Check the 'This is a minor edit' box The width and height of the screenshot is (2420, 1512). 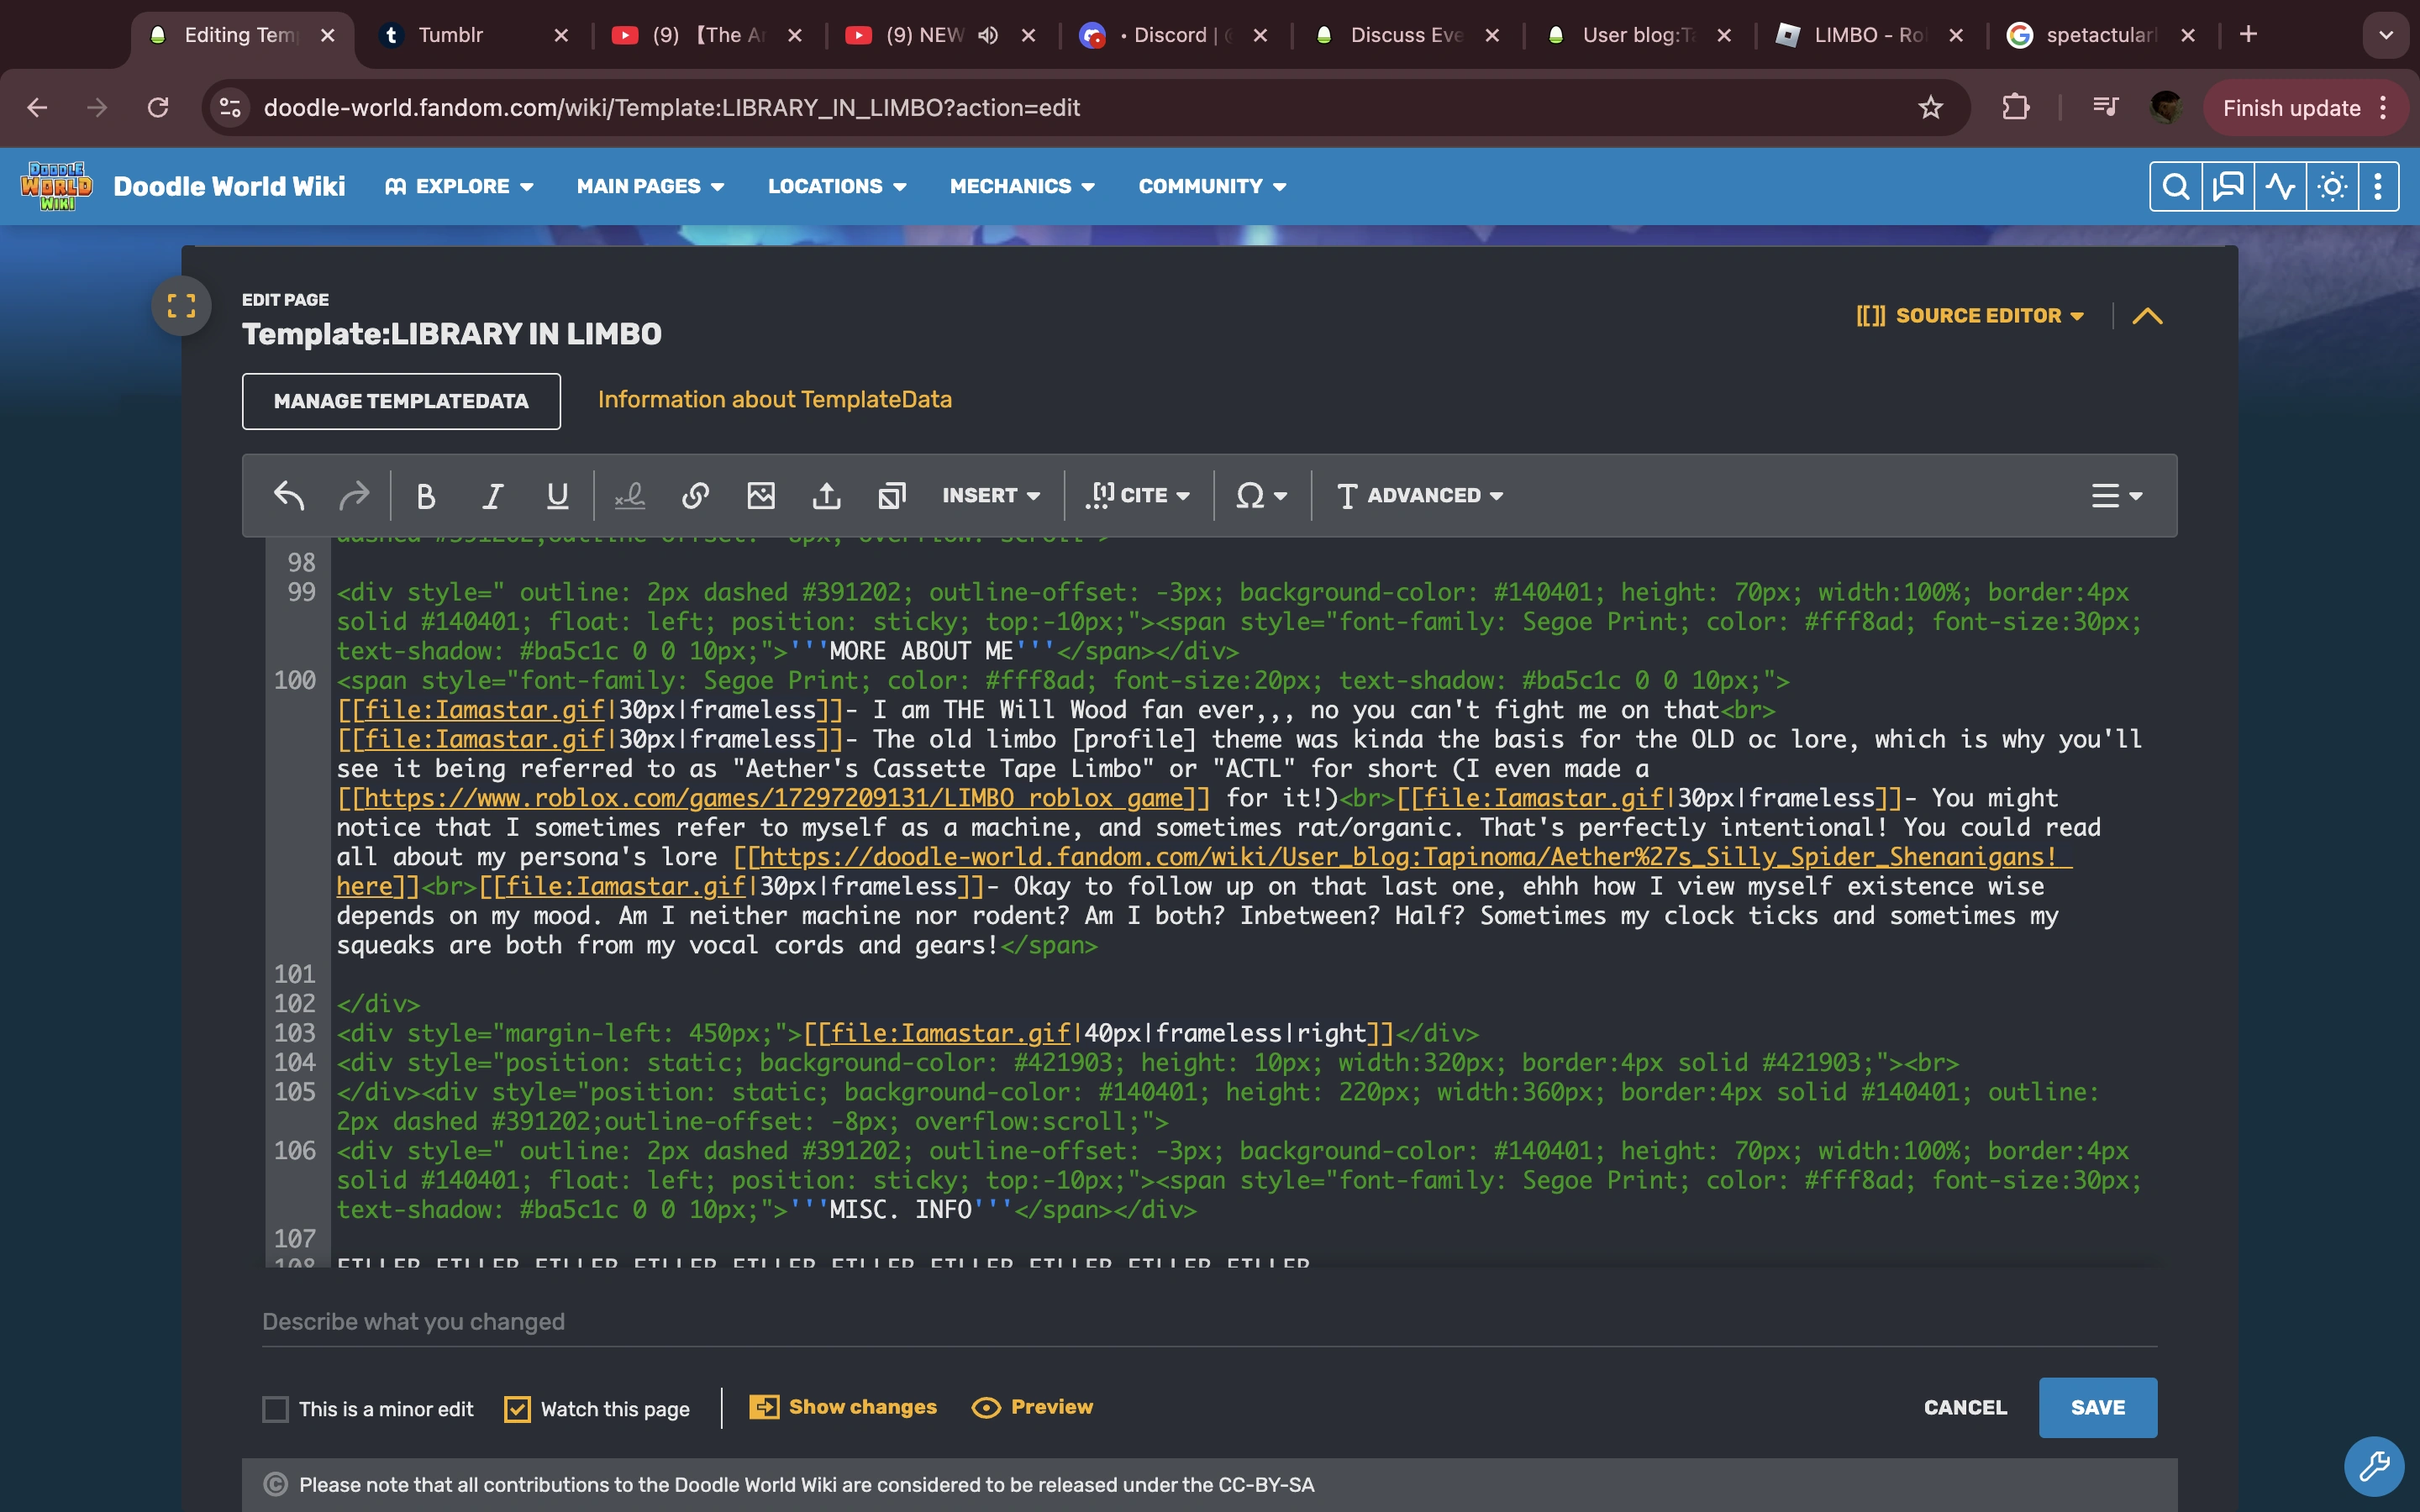pyautogui.click(x=275, y=1408)
